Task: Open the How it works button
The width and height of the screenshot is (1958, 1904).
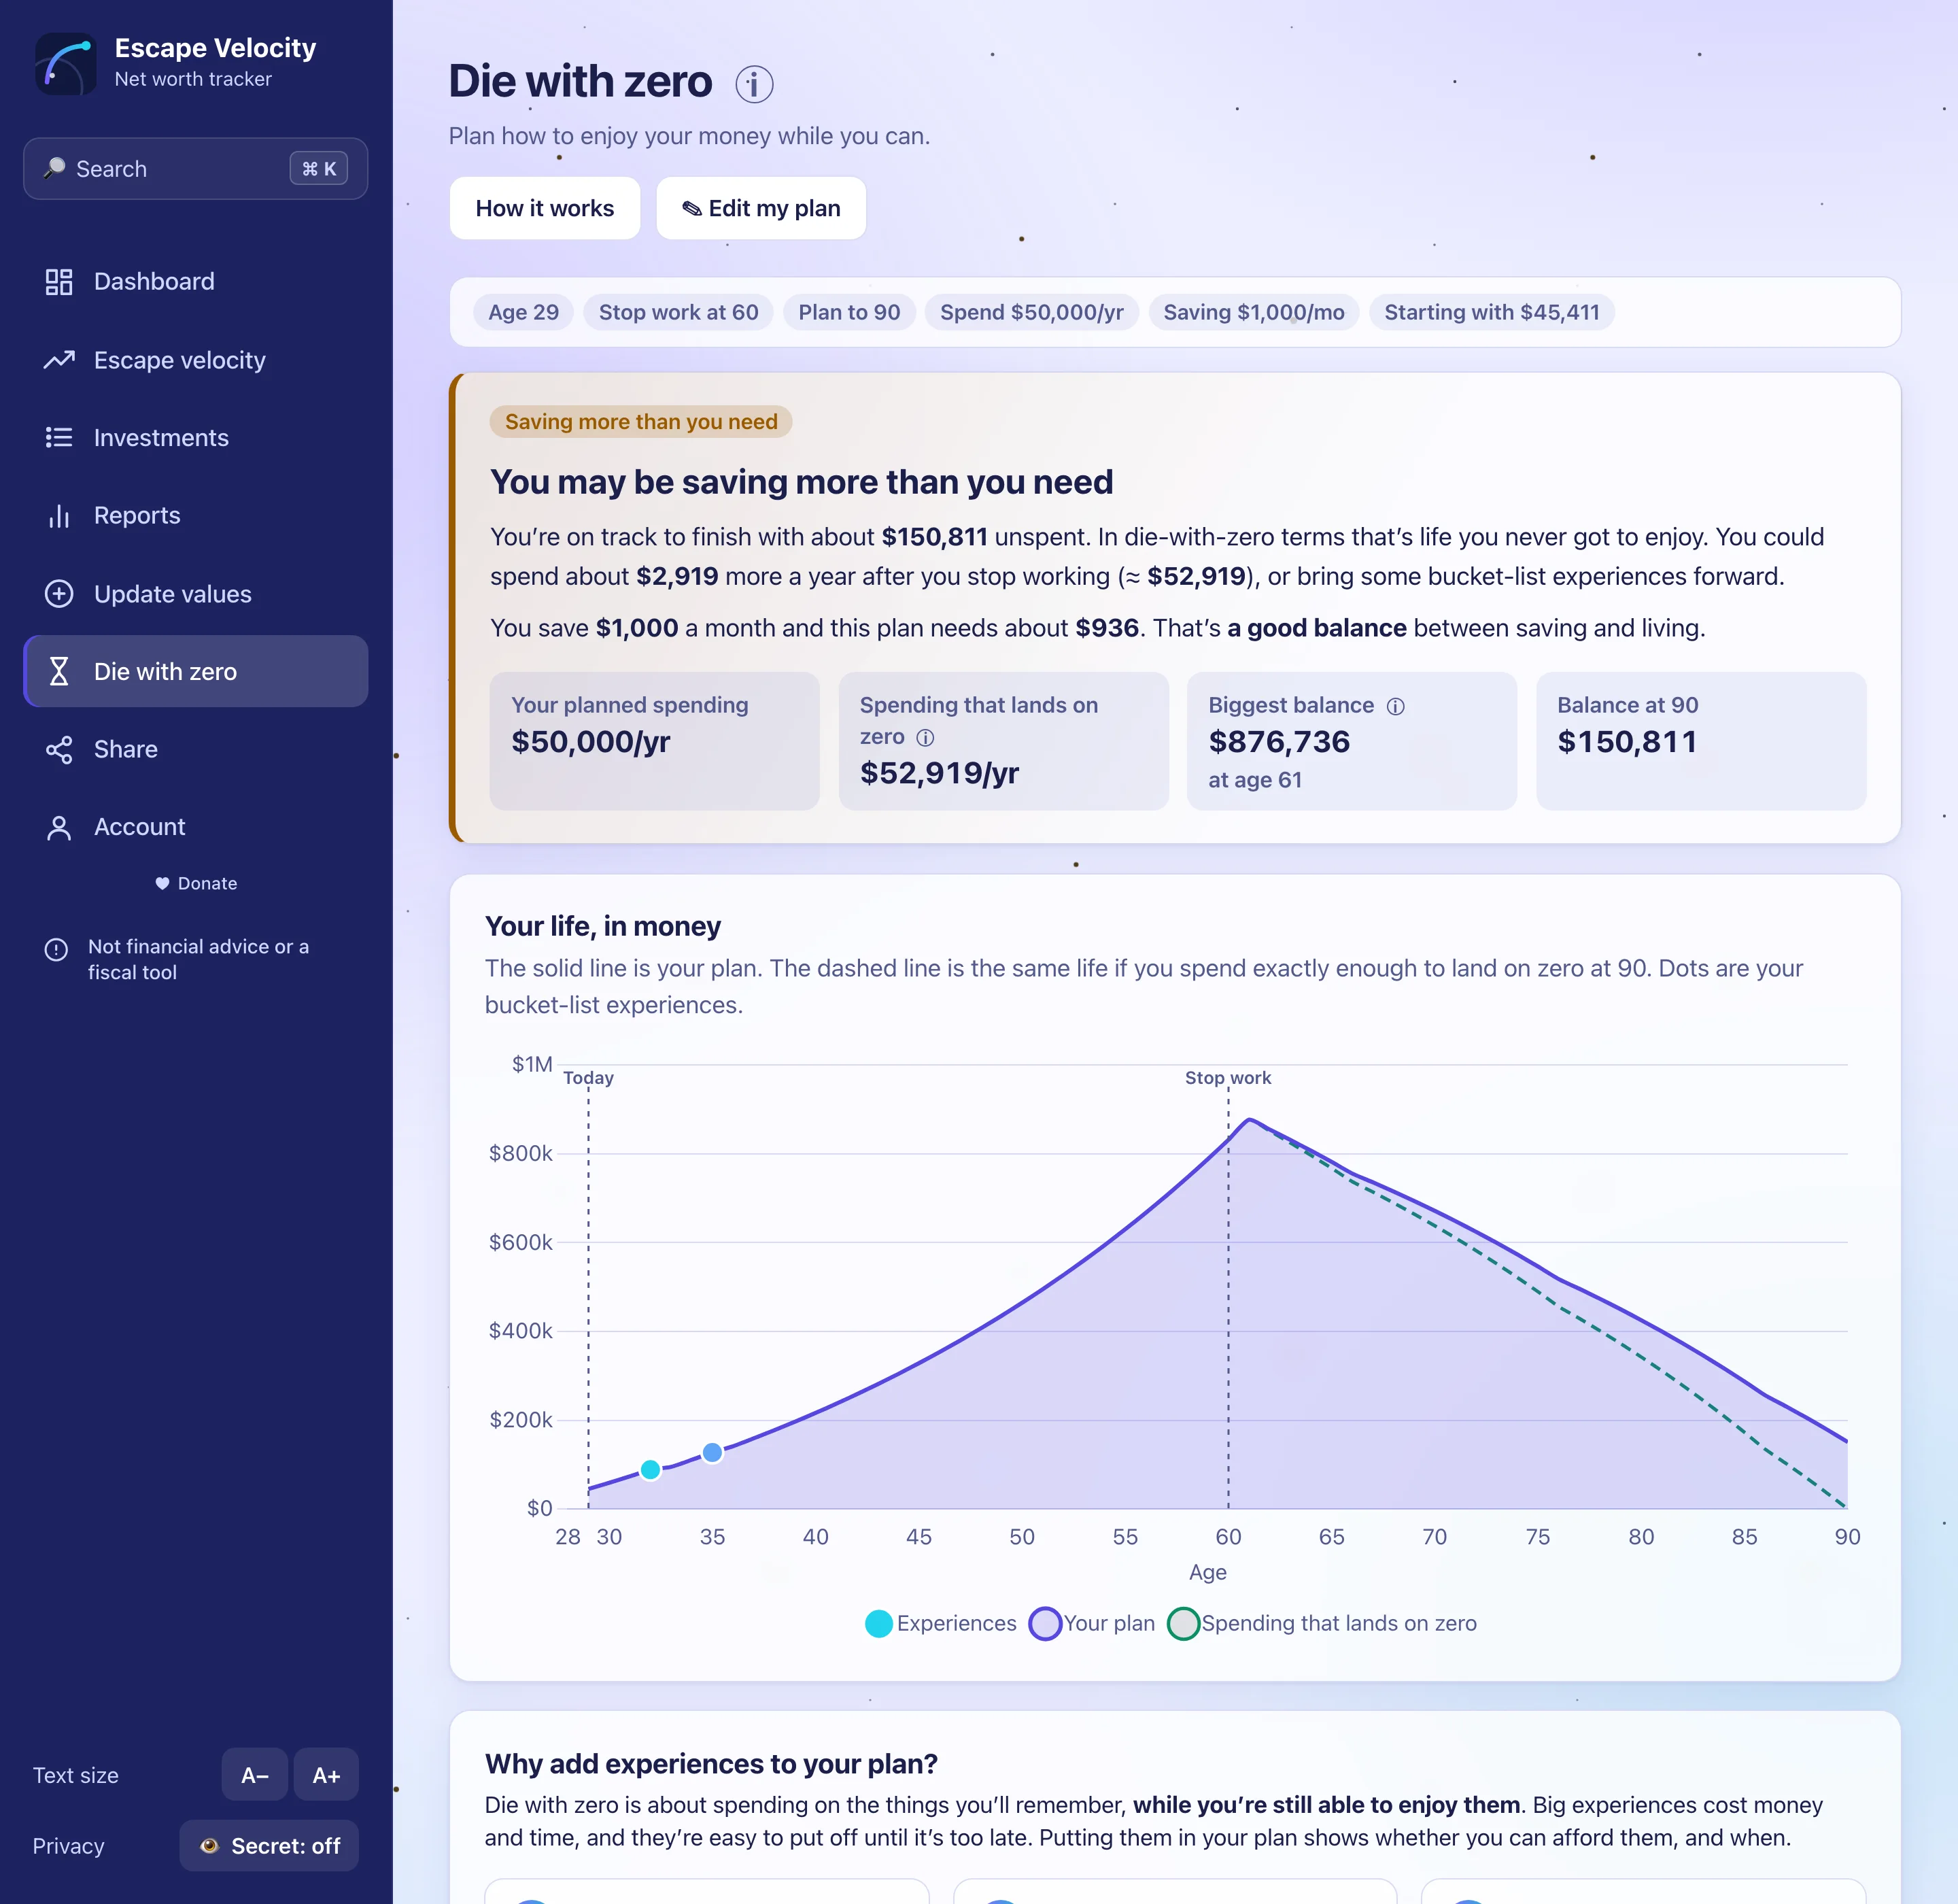Action: (x=545, y=208)
